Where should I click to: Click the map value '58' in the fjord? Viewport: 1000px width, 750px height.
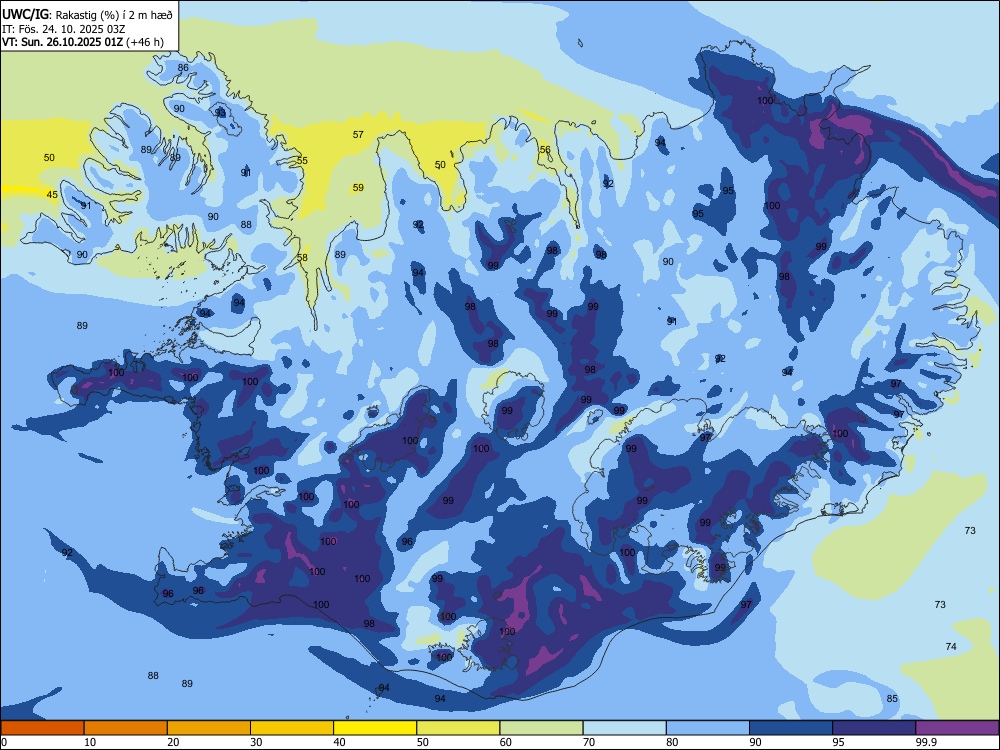coord(302,258)
